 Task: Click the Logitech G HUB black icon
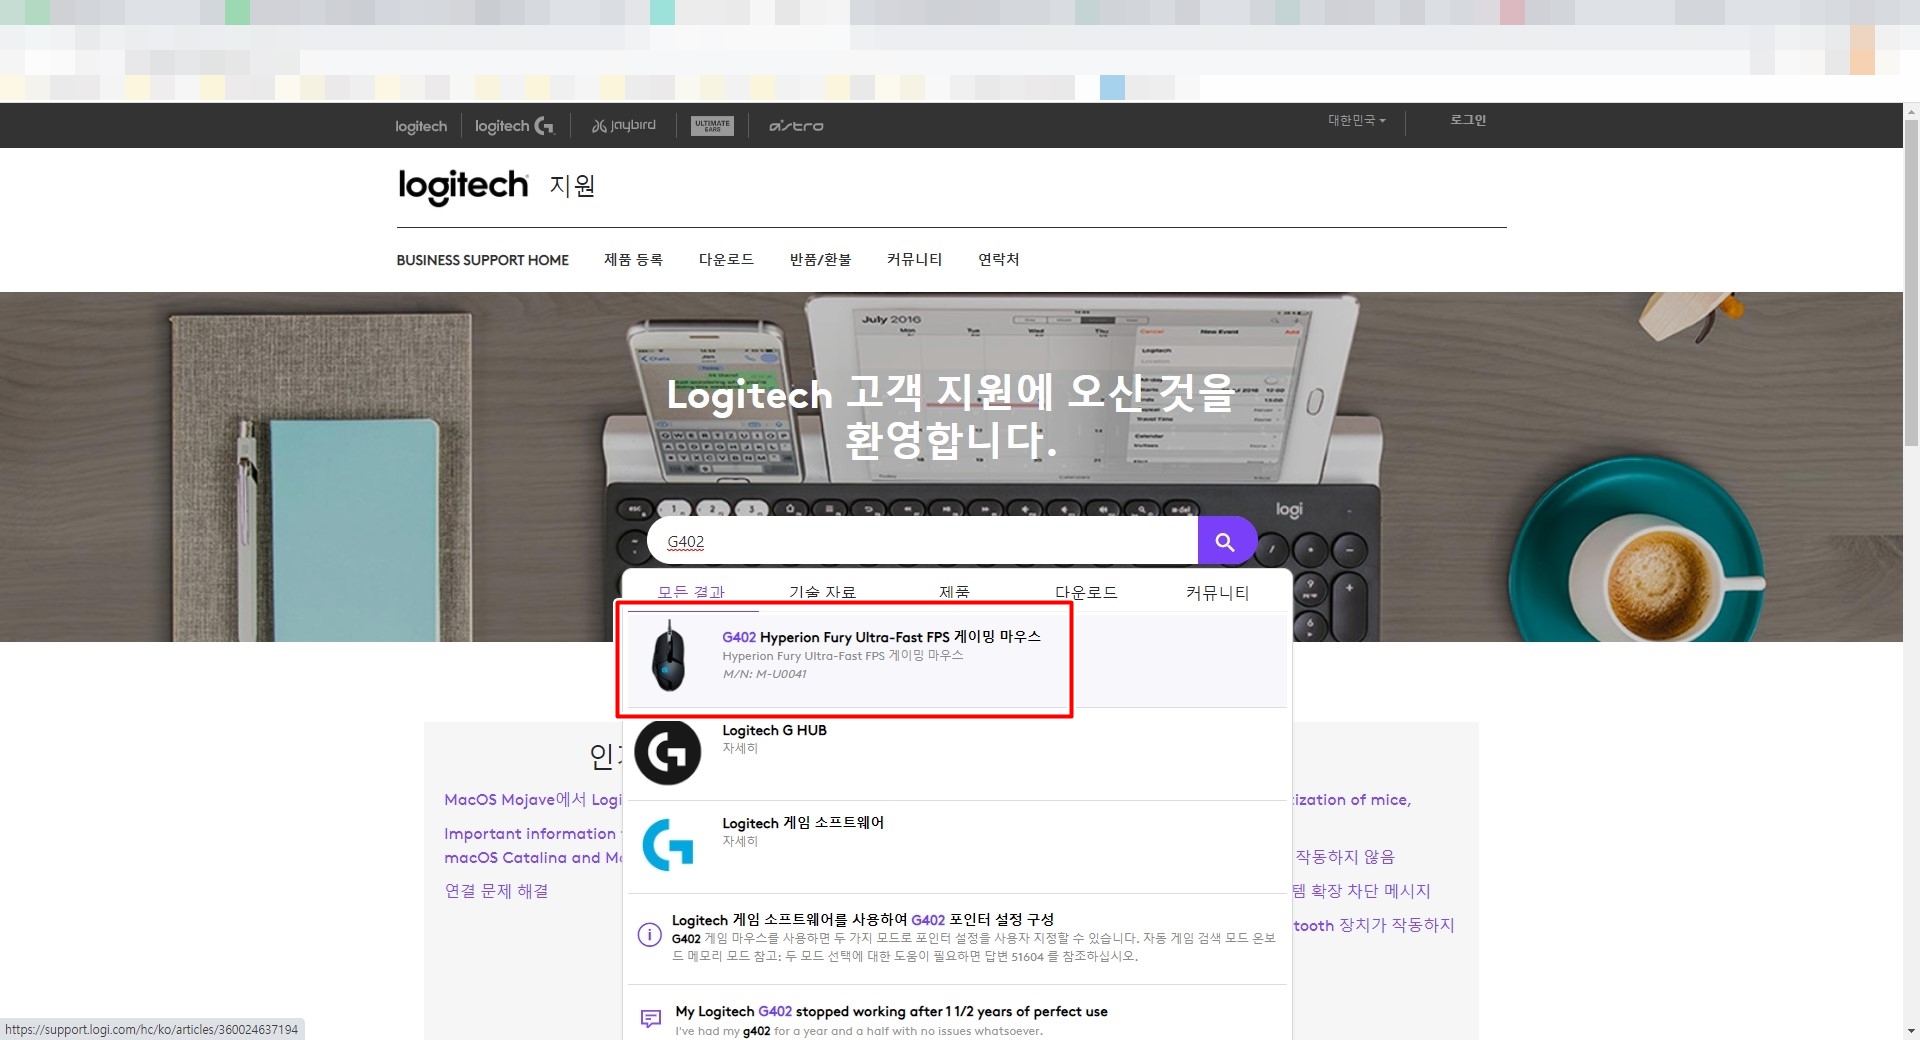(x=668, y=752)
